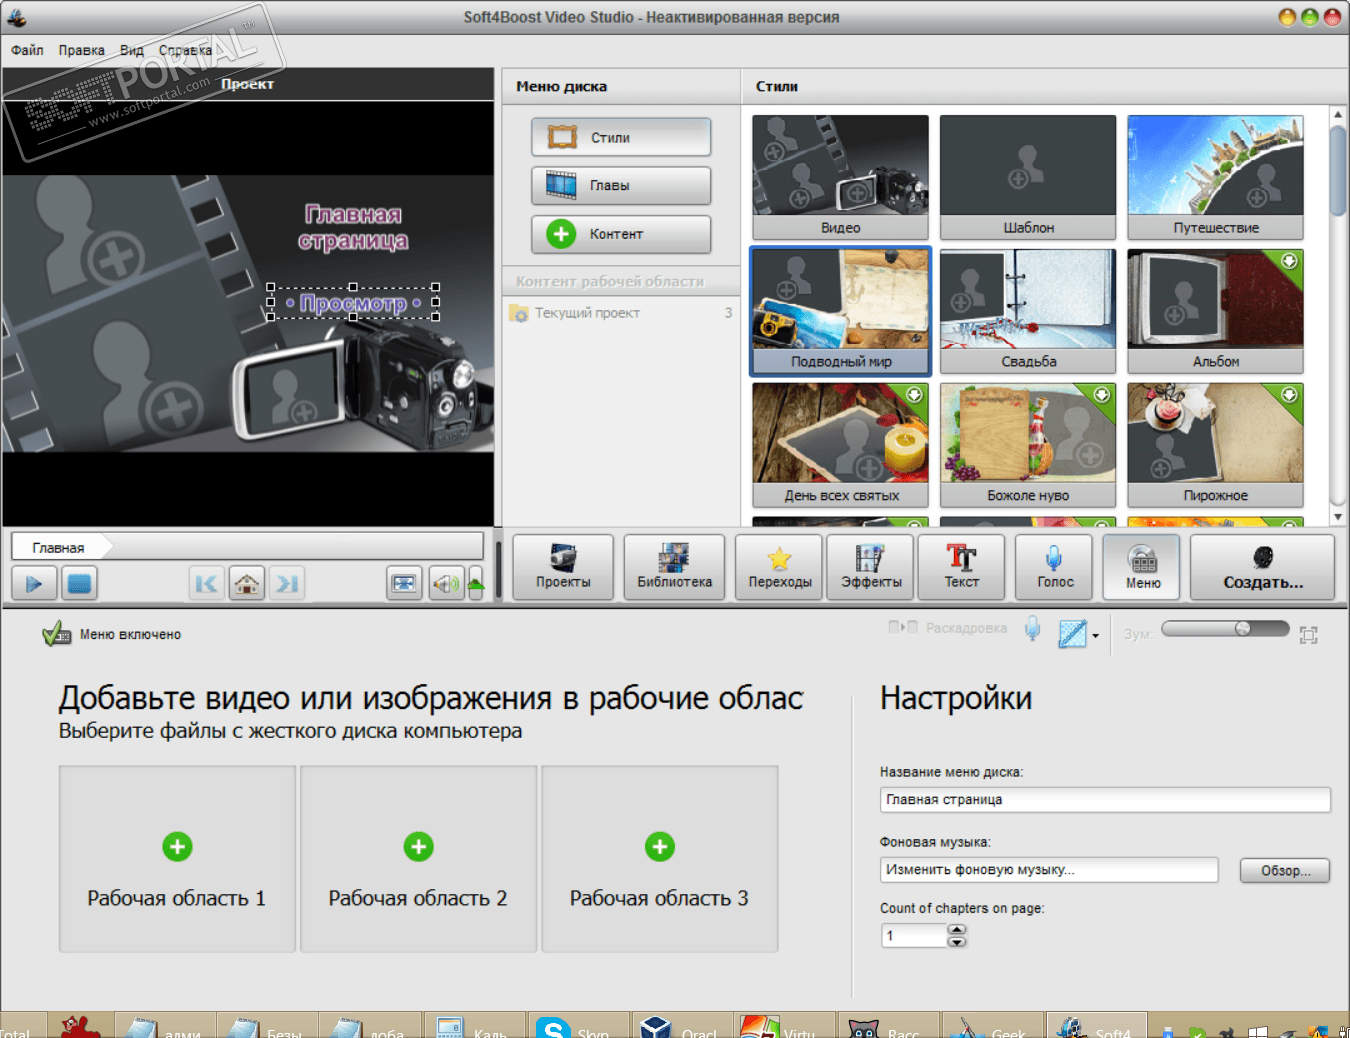Select the Главная breadcrumb tab in preview
1350x1038 pixels.
59,547
